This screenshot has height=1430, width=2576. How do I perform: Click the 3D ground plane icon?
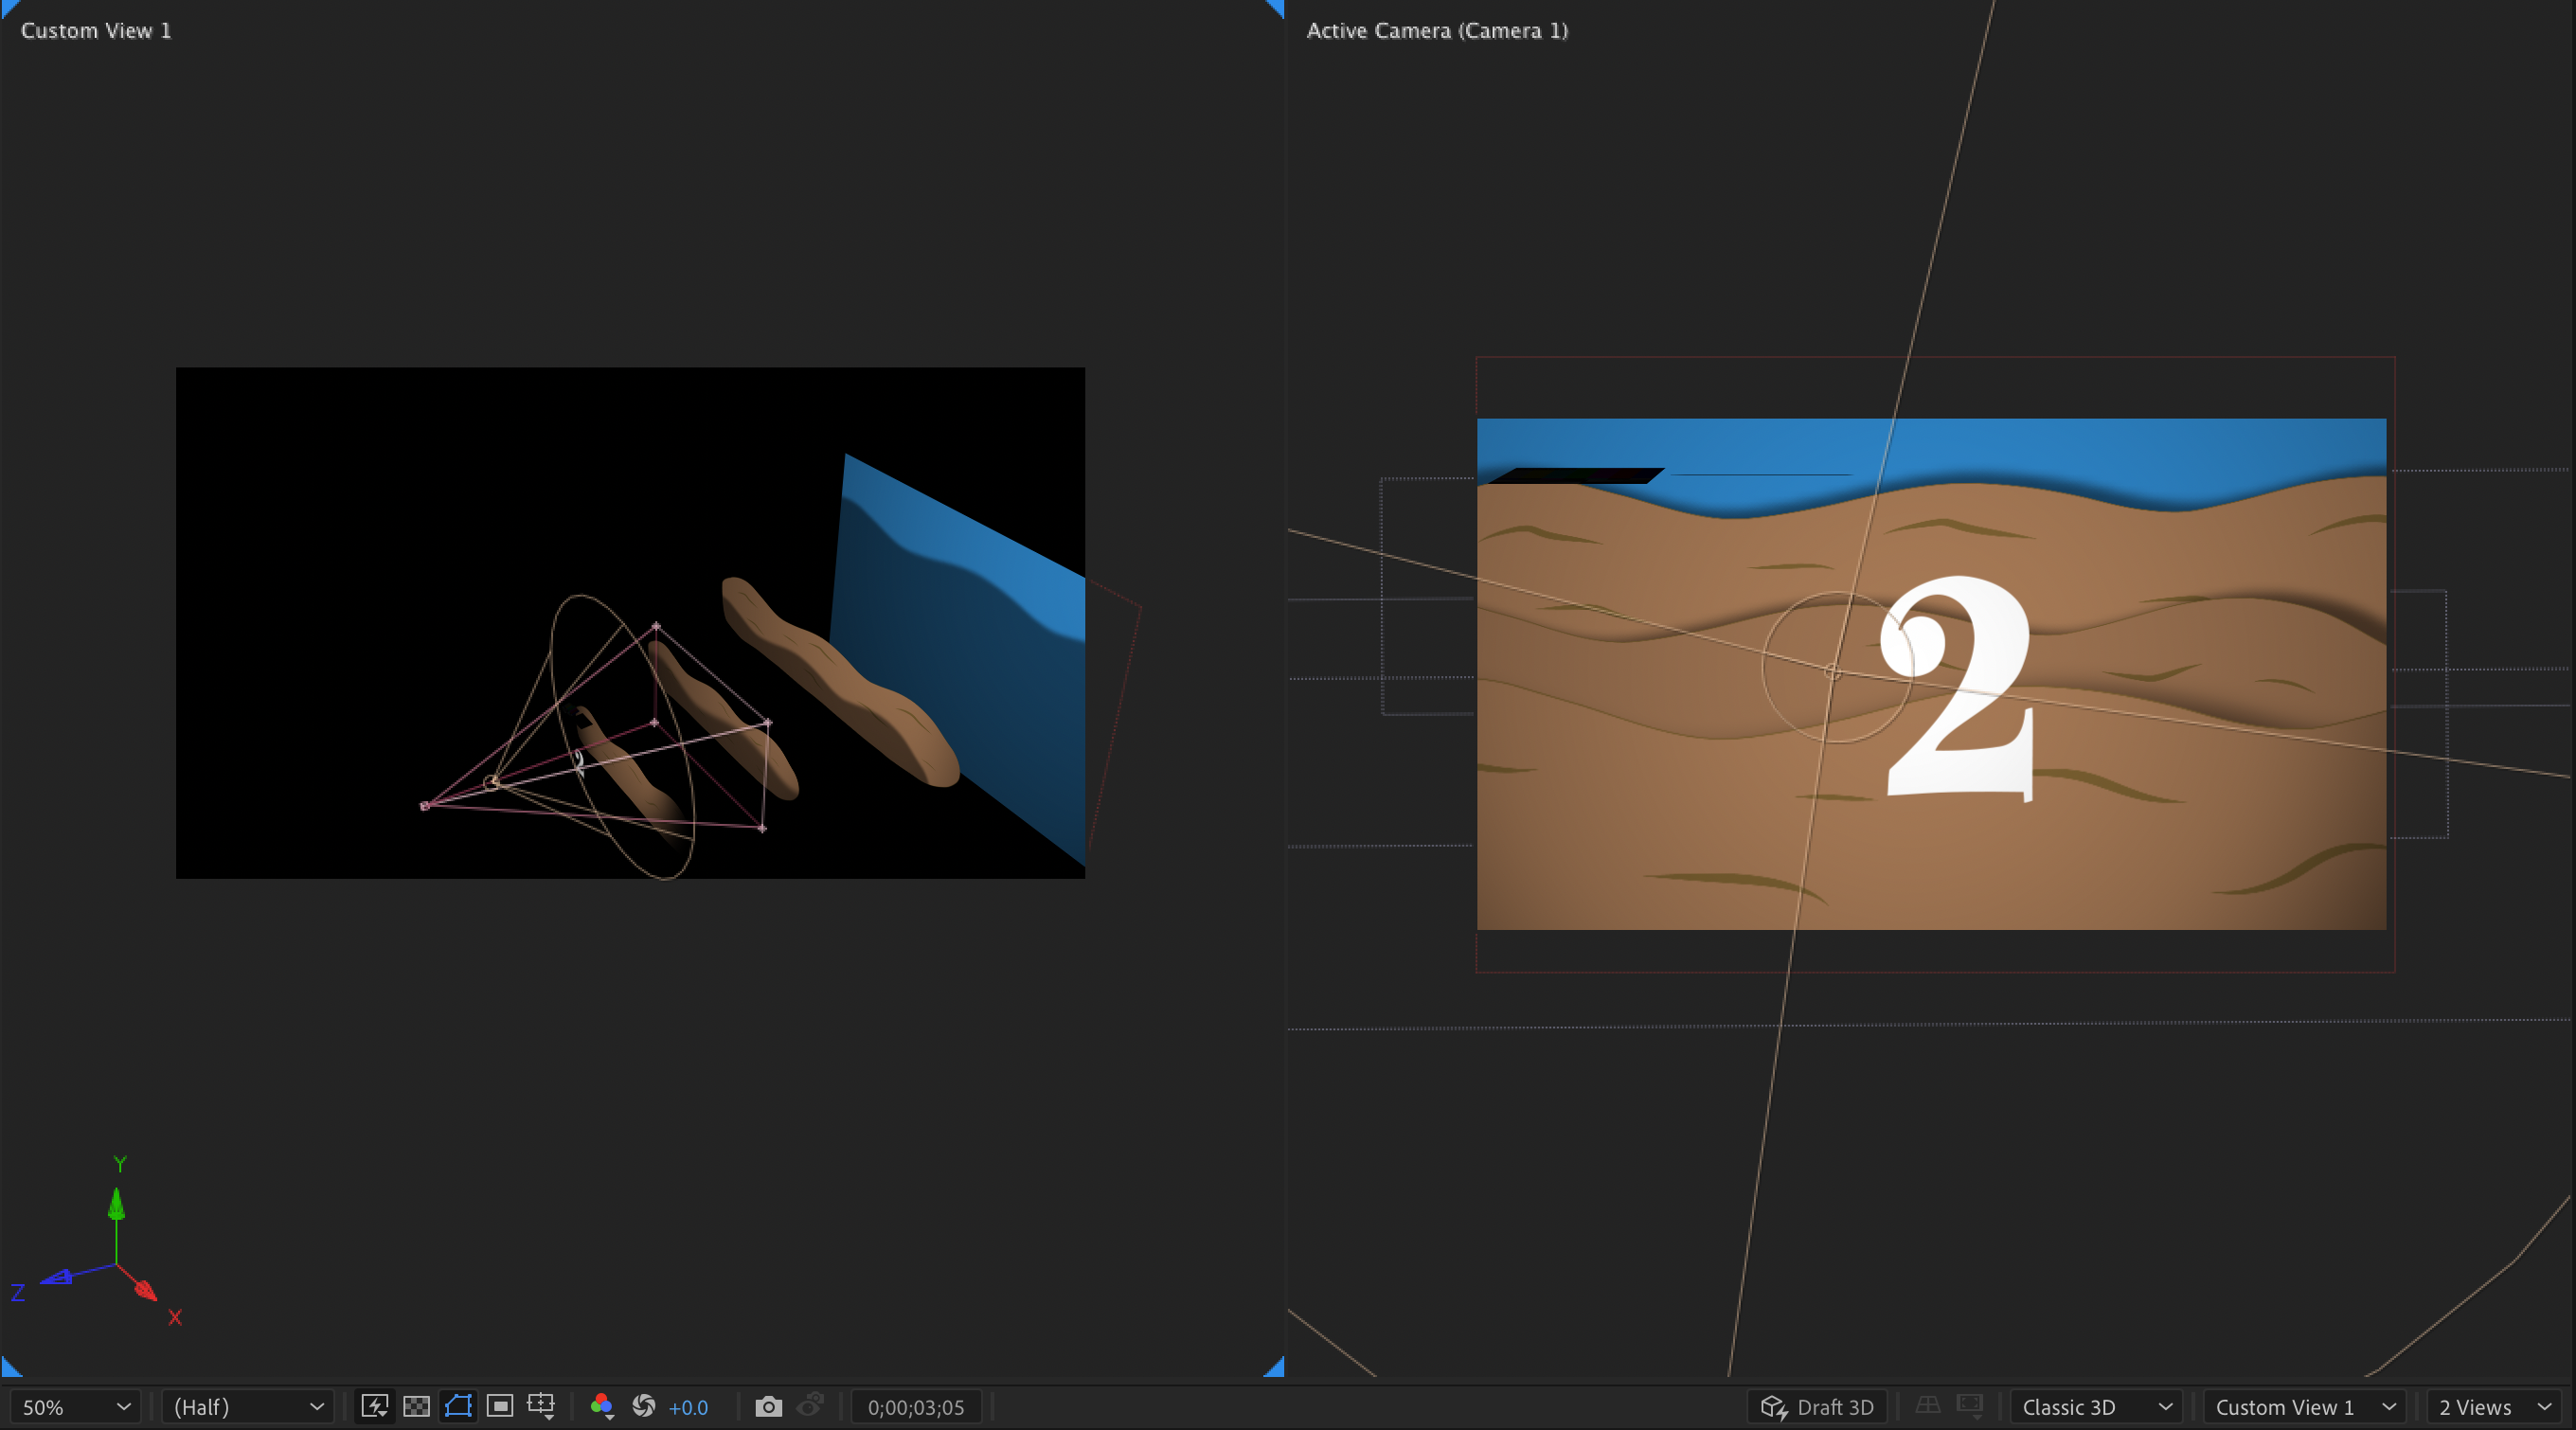(1928, 1406)
